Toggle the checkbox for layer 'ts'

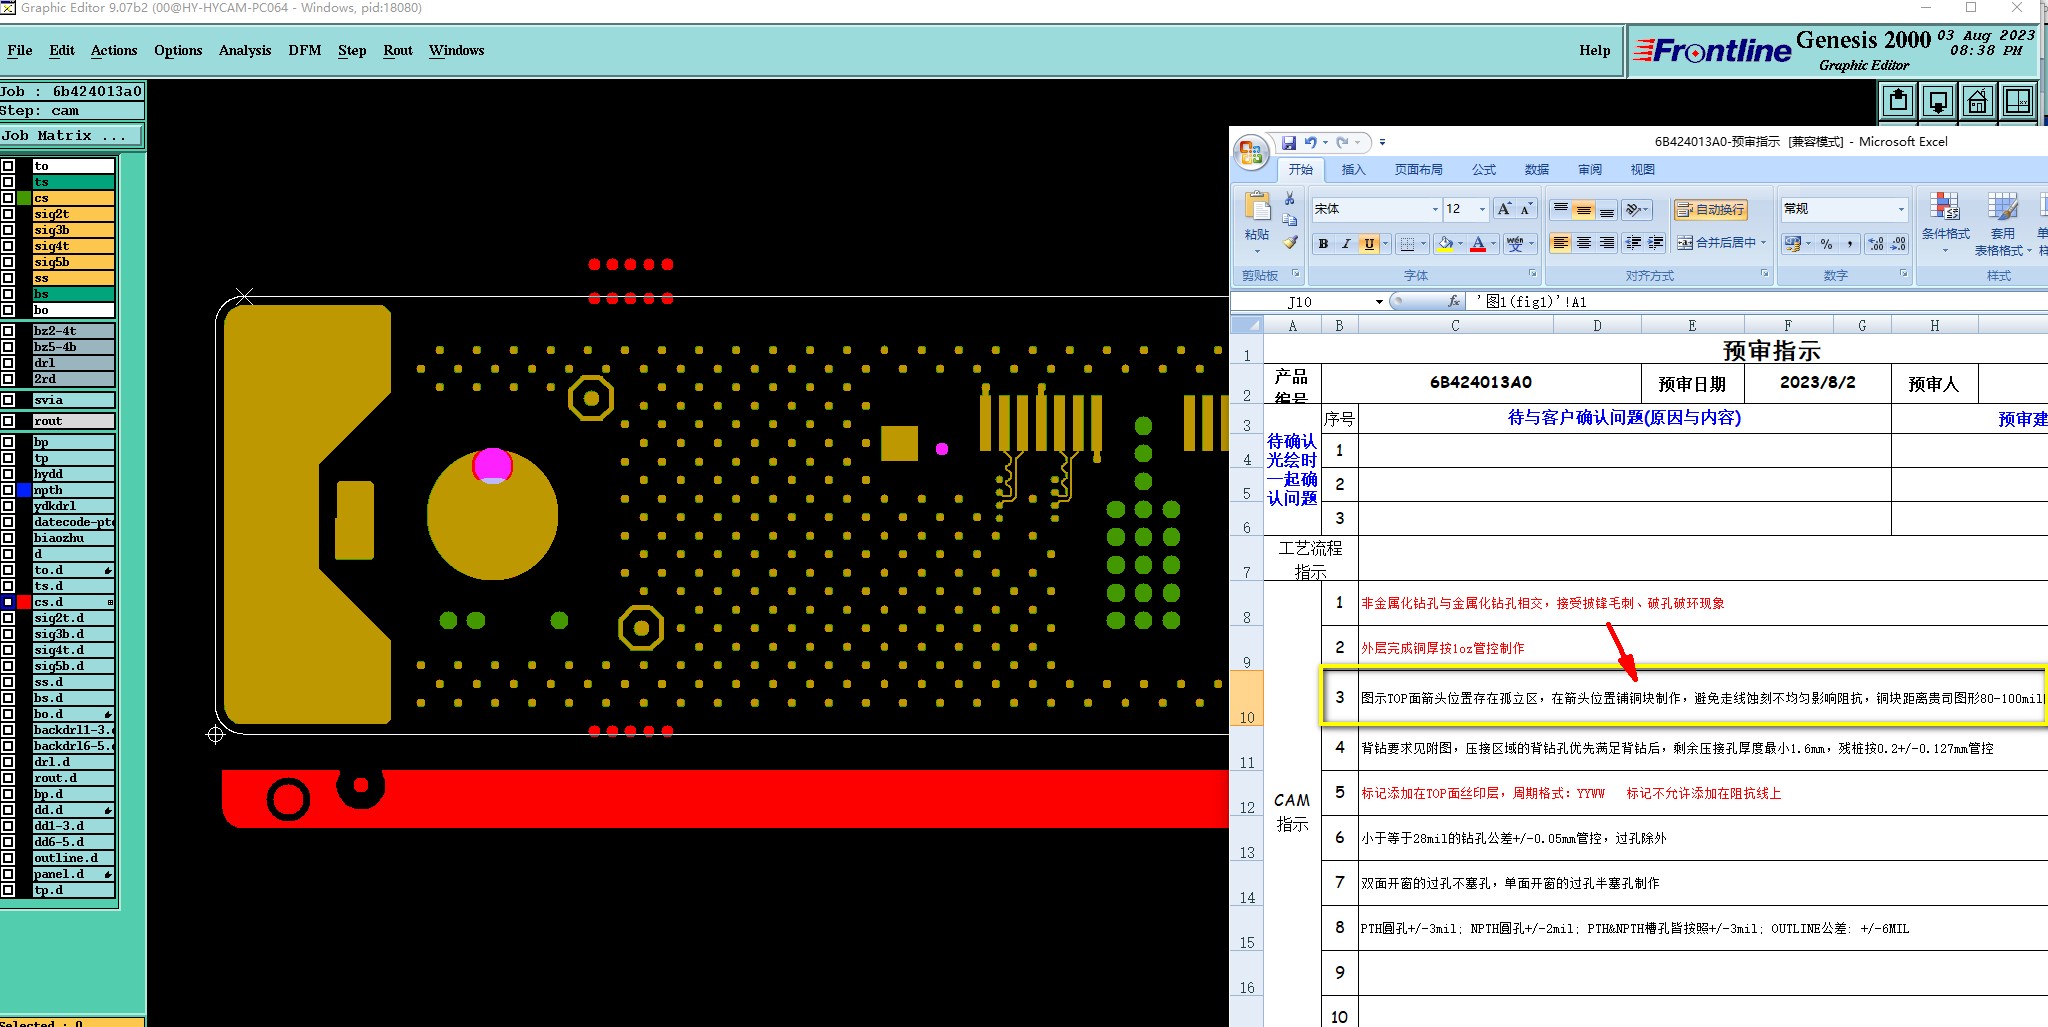(x=8, y=182)
